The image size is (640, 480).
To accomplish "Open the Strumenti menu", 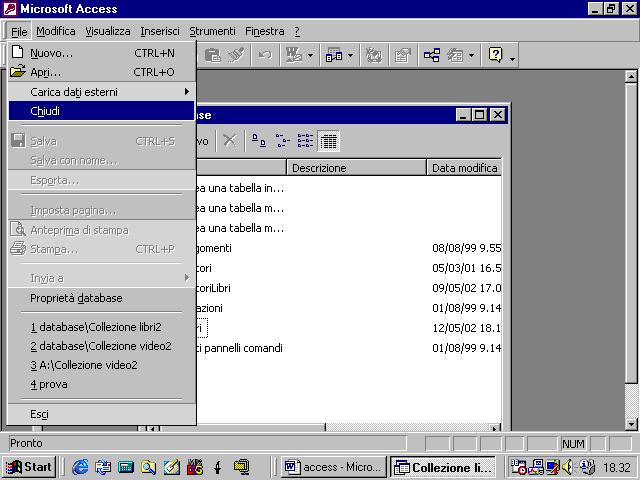I will pyautogui.click(x=212, y=31).
